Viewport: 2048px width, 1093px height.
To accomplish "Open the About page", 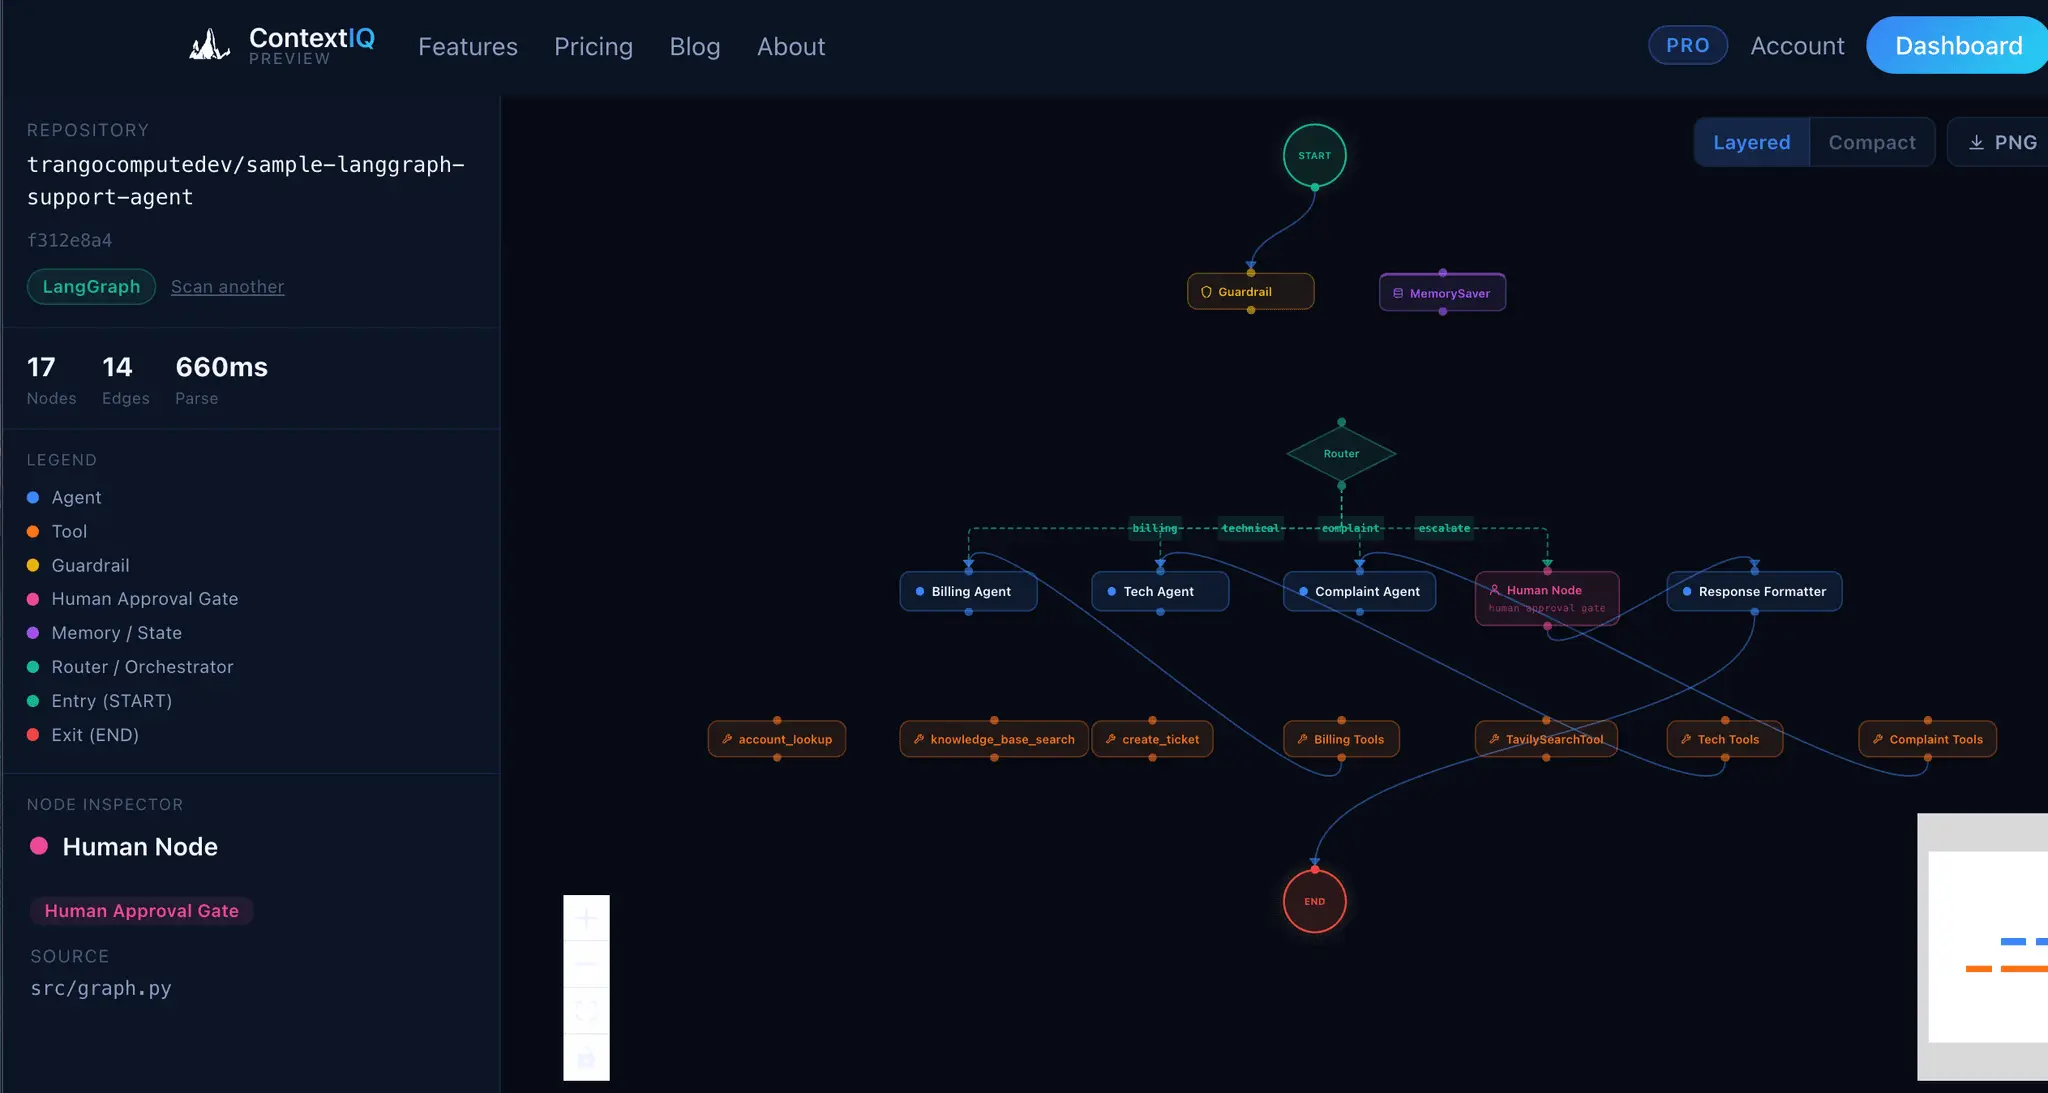I will point(791,46).
